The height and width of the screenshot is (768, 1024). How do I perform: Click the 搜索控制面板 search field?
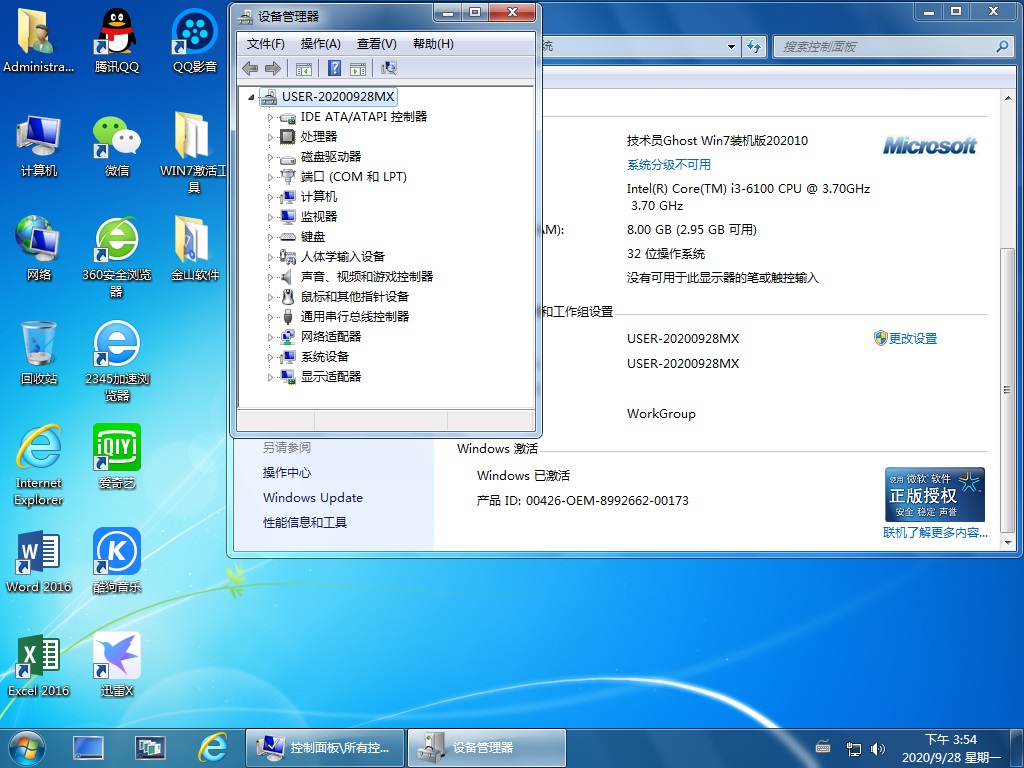[x=886, y=47]
